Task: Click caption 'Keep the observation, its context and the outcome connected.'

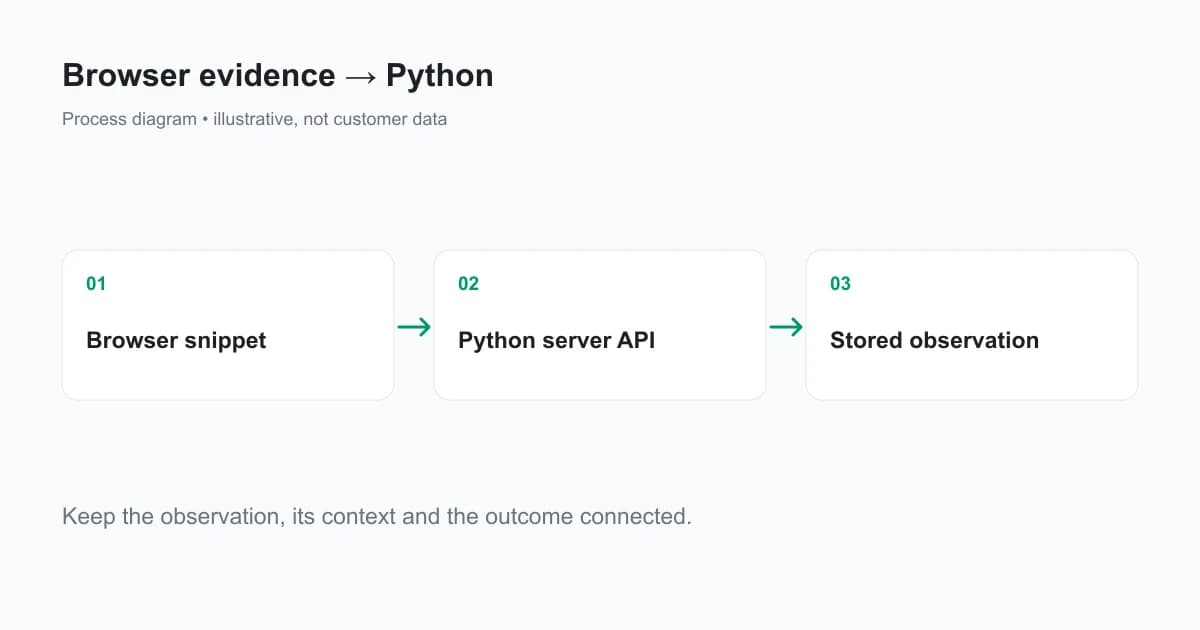Action: 377,517
